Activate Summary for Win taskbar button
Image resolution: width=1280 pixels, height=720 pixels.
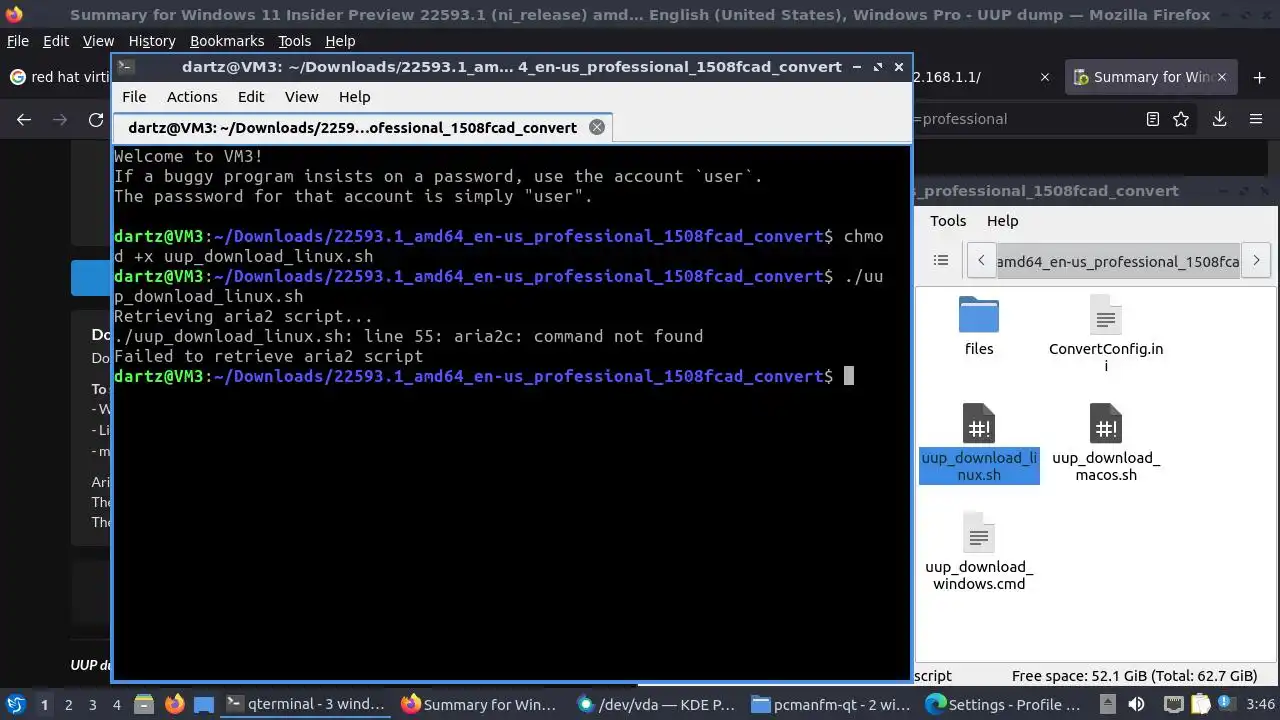[x=479, y=704]
